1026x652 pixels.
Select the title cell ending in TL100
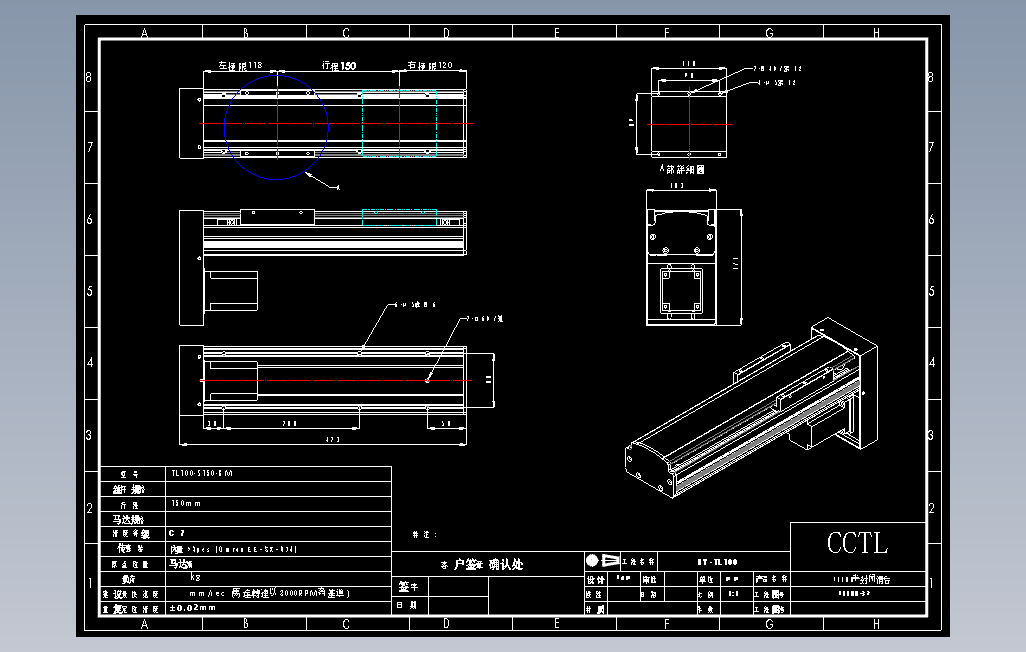click(717, 562)
